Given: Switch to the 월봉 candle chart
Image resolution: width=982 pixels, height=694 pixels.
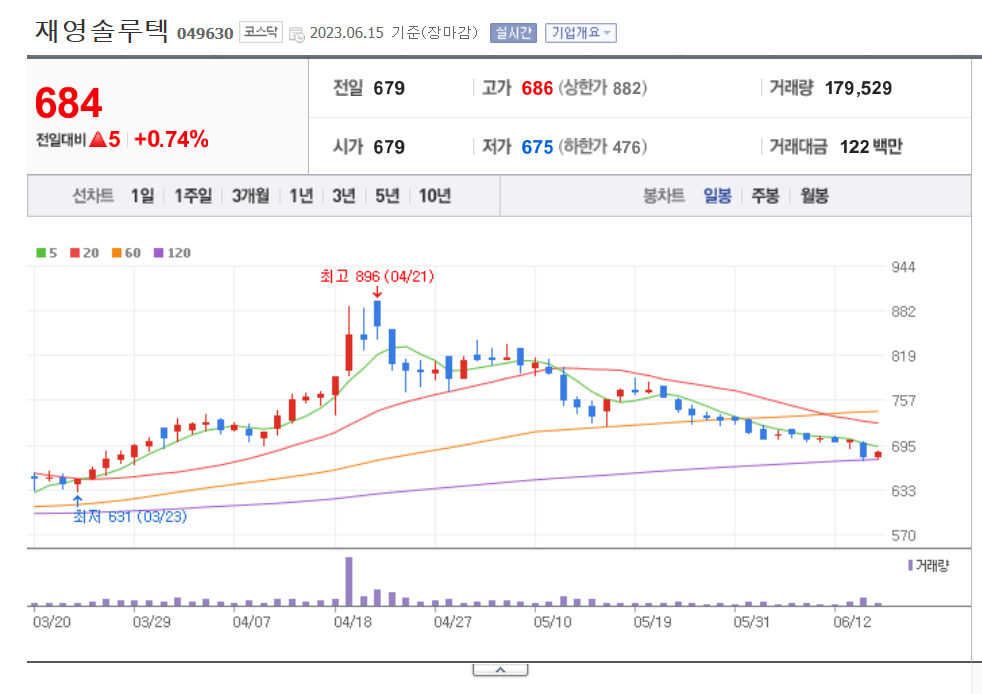Looking at the screenshot, I should (x=814, y=196).
